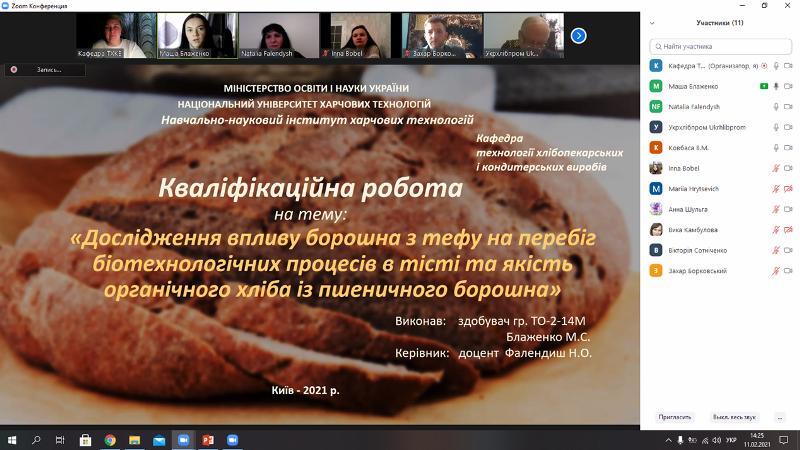The image size is (800, 450).
Task: Select the Кафедра ТХКВ video thumbnail
Action: [x=116, y=36]
